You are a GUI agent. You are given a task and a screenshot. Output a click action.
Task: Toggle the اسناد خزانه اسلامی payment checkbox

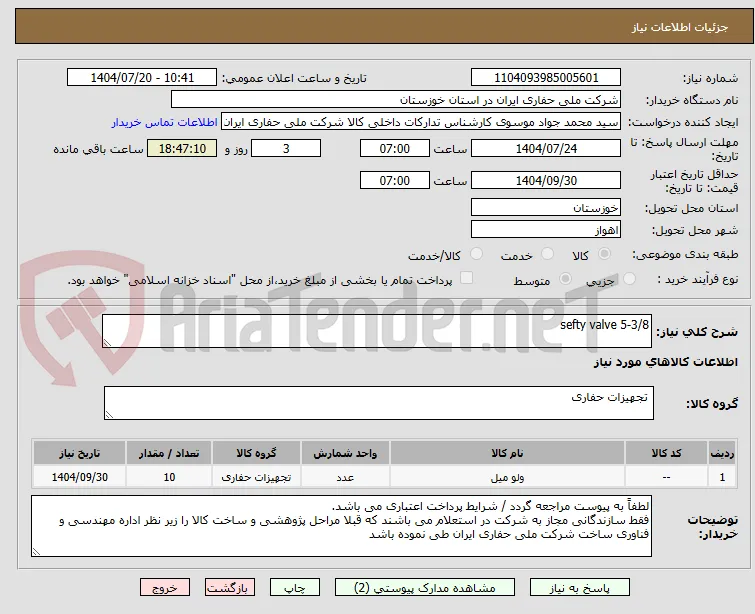466,278
